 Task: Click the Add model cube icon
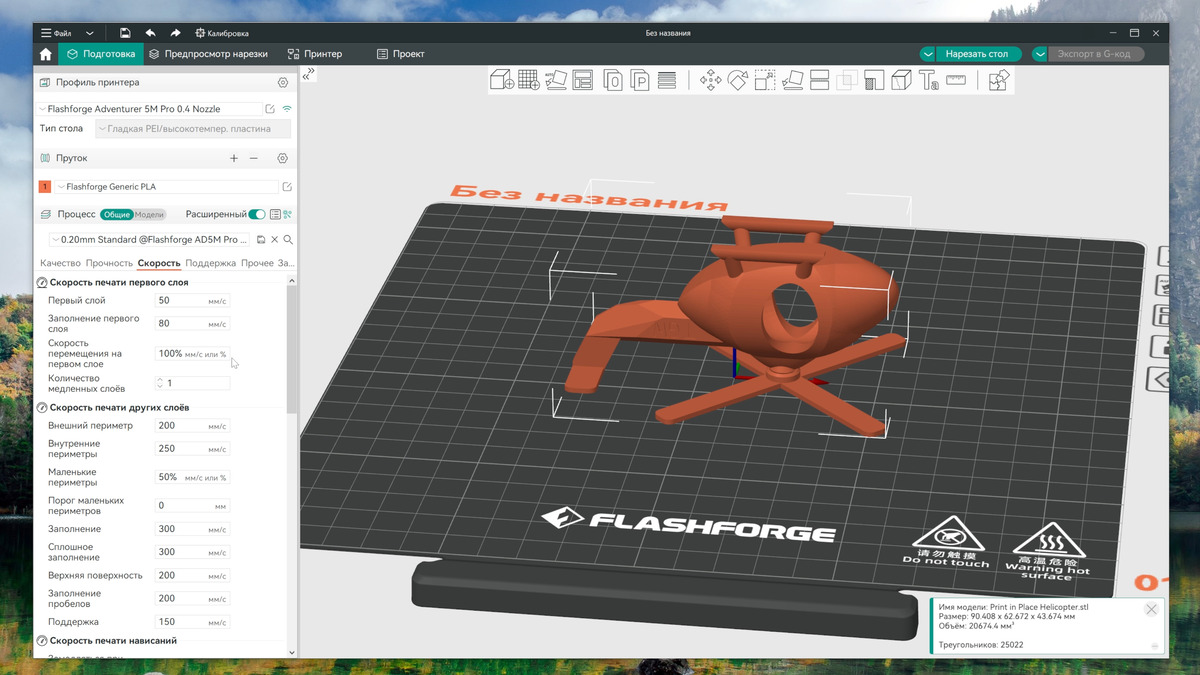502,80
